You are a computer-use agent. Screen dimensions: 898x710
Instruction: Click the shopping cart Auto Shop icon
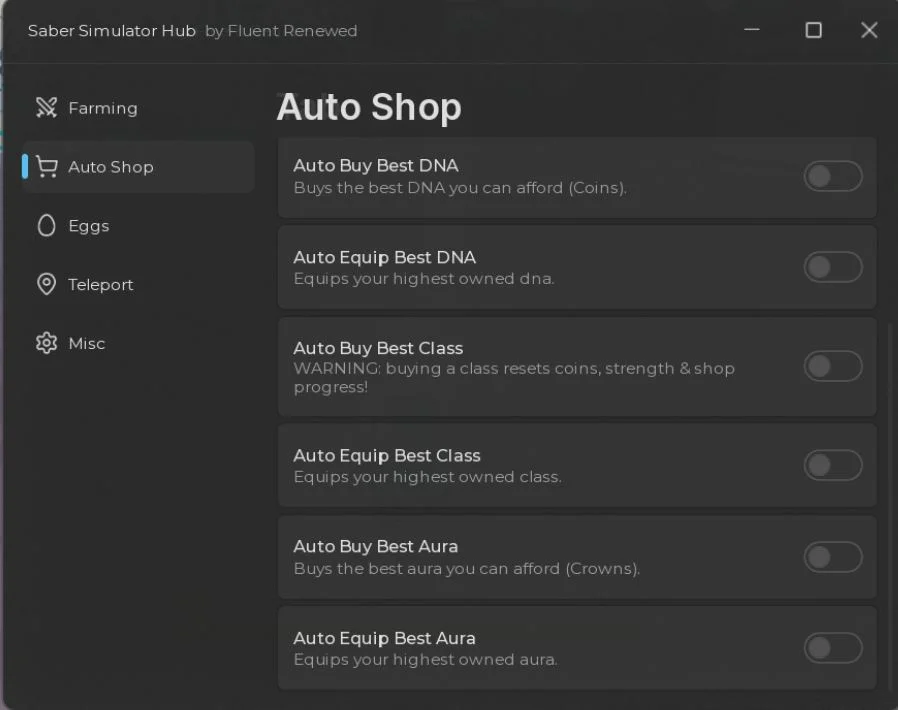[46, 167]
